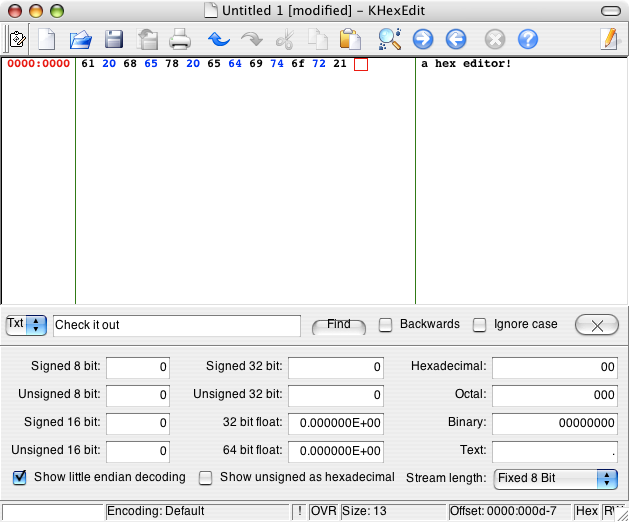Open a file with the folder icon

pos(81,39)
